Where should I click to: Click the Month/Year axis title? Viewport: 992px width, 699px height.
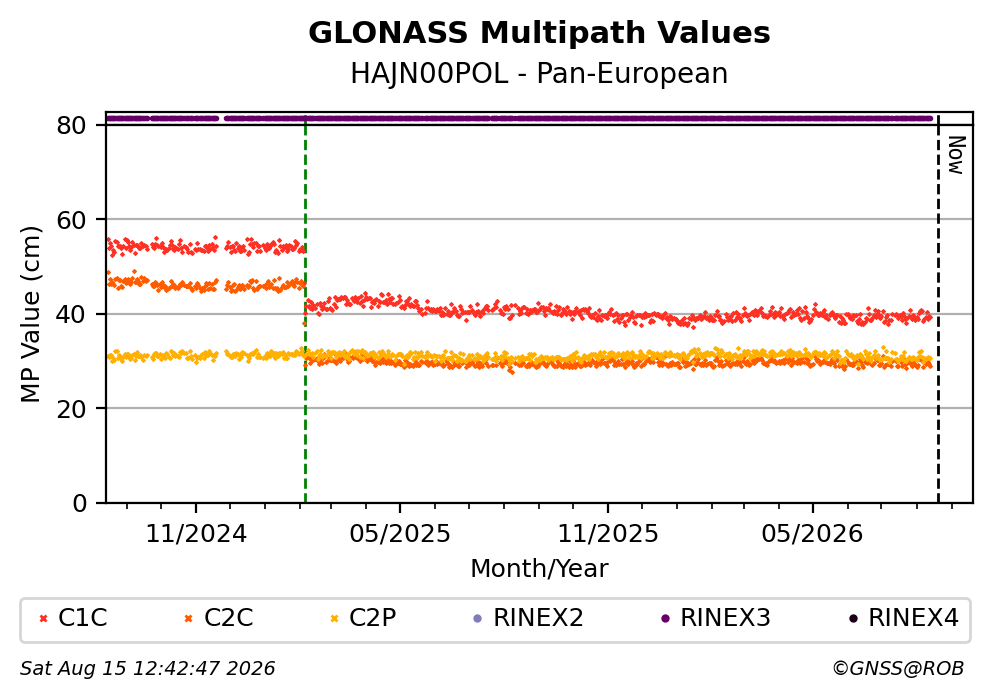[539, 569]
